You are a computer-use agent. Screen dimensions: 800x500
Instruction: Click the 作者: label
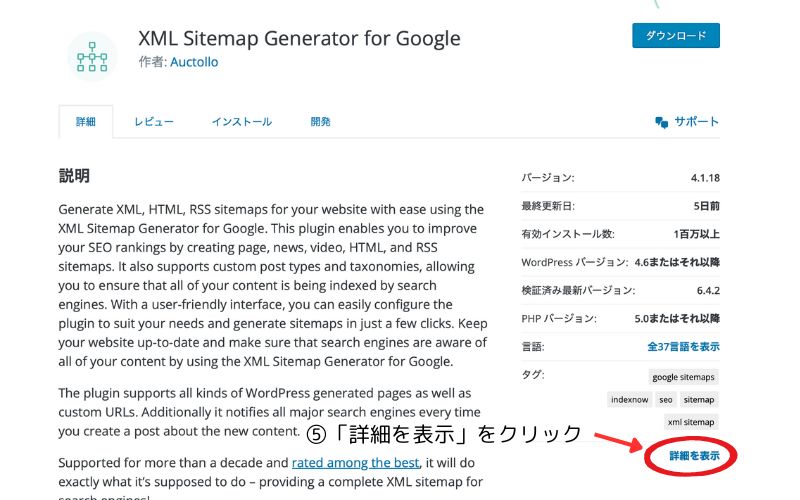153,62
